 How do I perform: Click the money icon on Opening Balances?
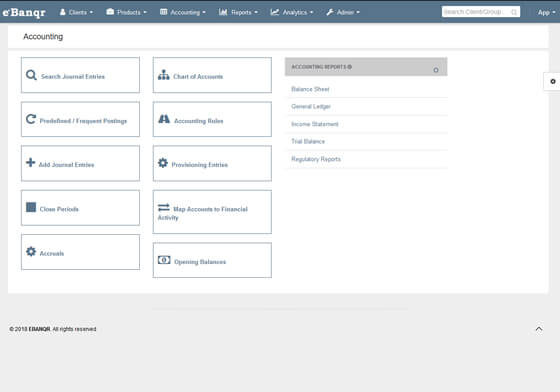pyautogui.click(x=164, y=260)
